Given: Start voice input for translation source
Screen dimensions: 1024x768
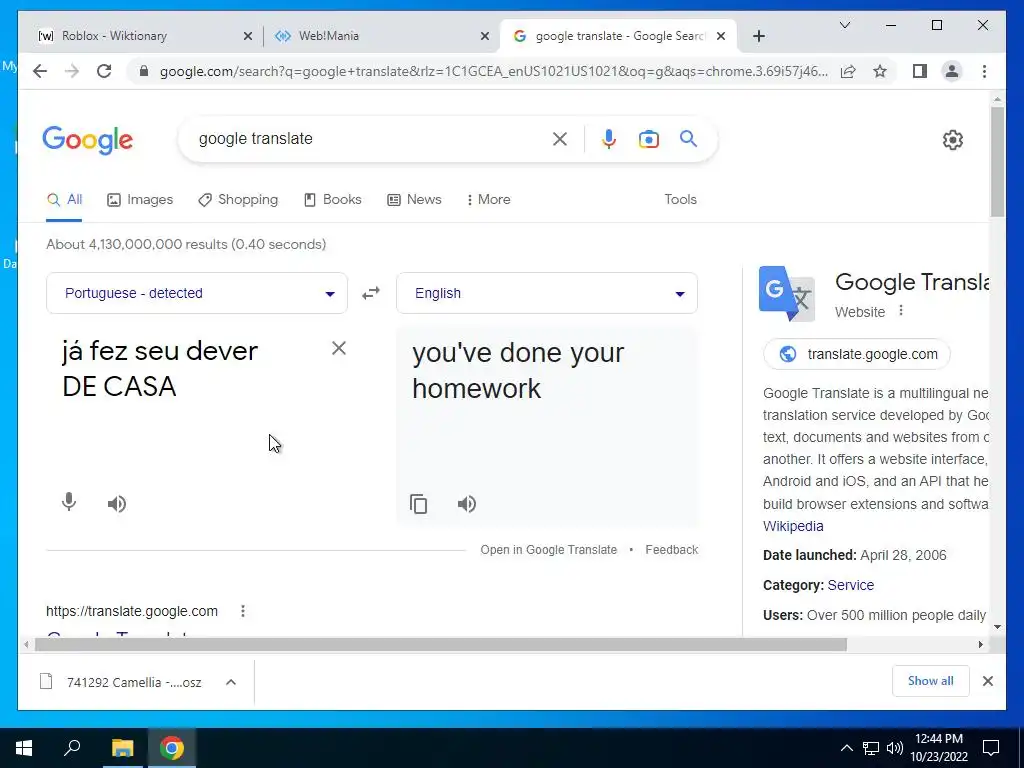Looking at the screenshot, I should point(69,502).
